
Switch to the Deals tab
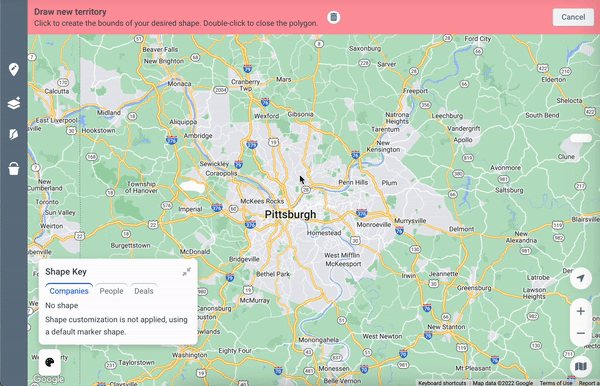pos(144,291)
